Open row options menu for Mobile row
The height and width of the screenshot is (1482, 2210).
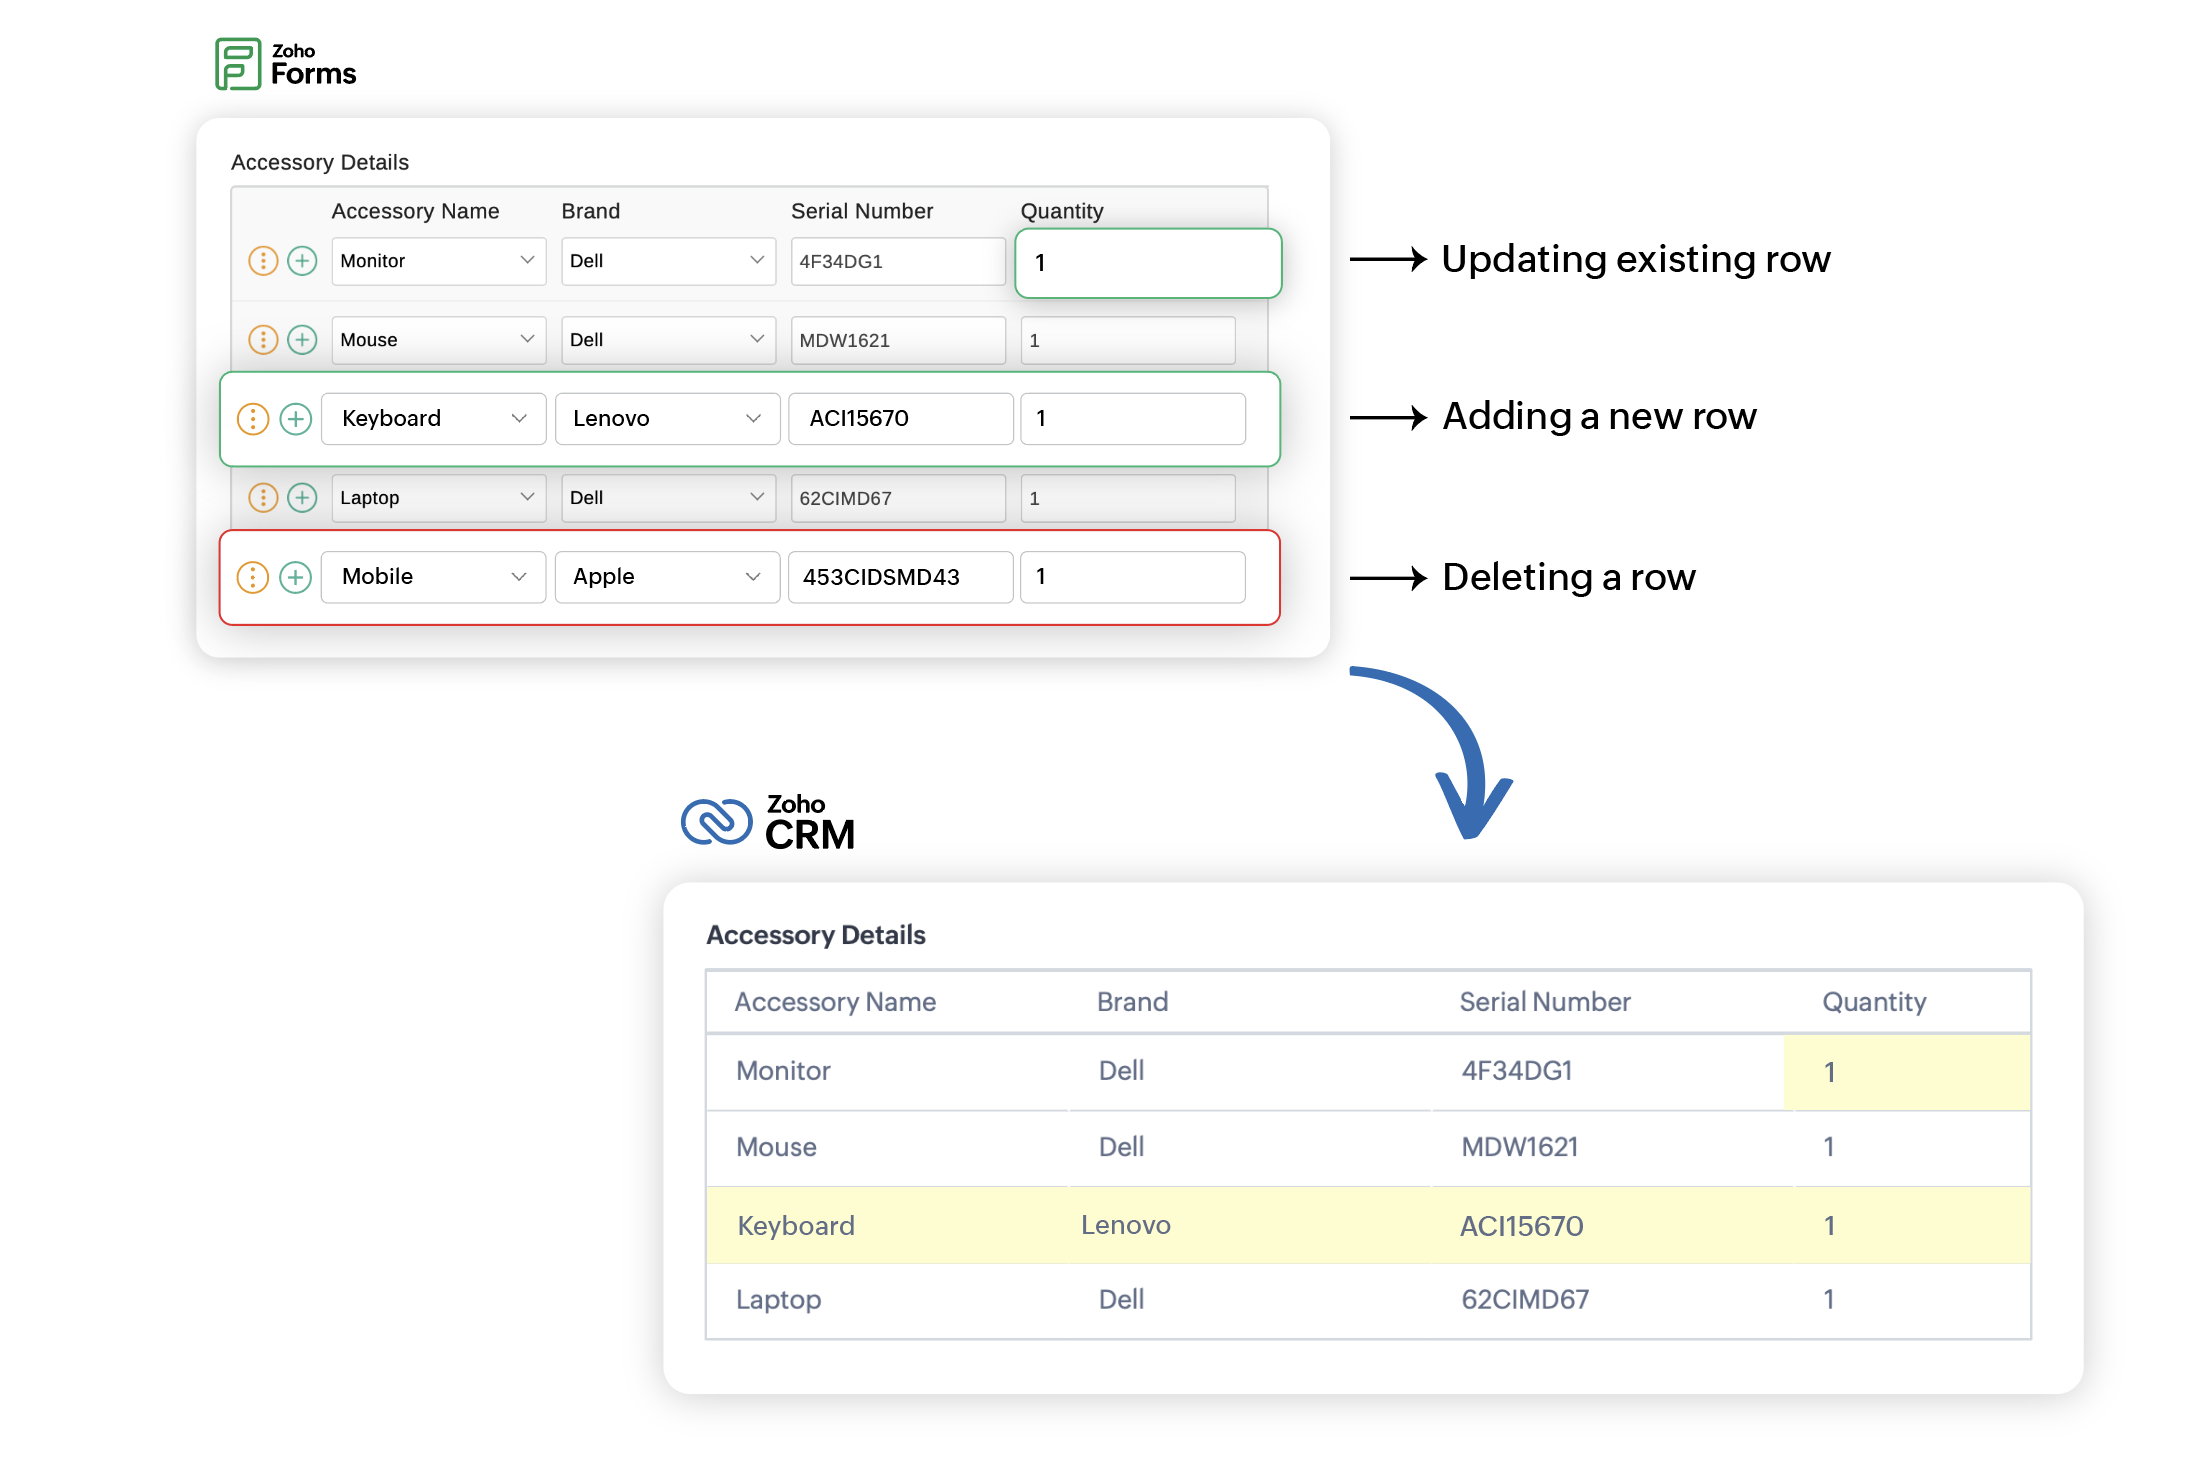tap(253, 577)
